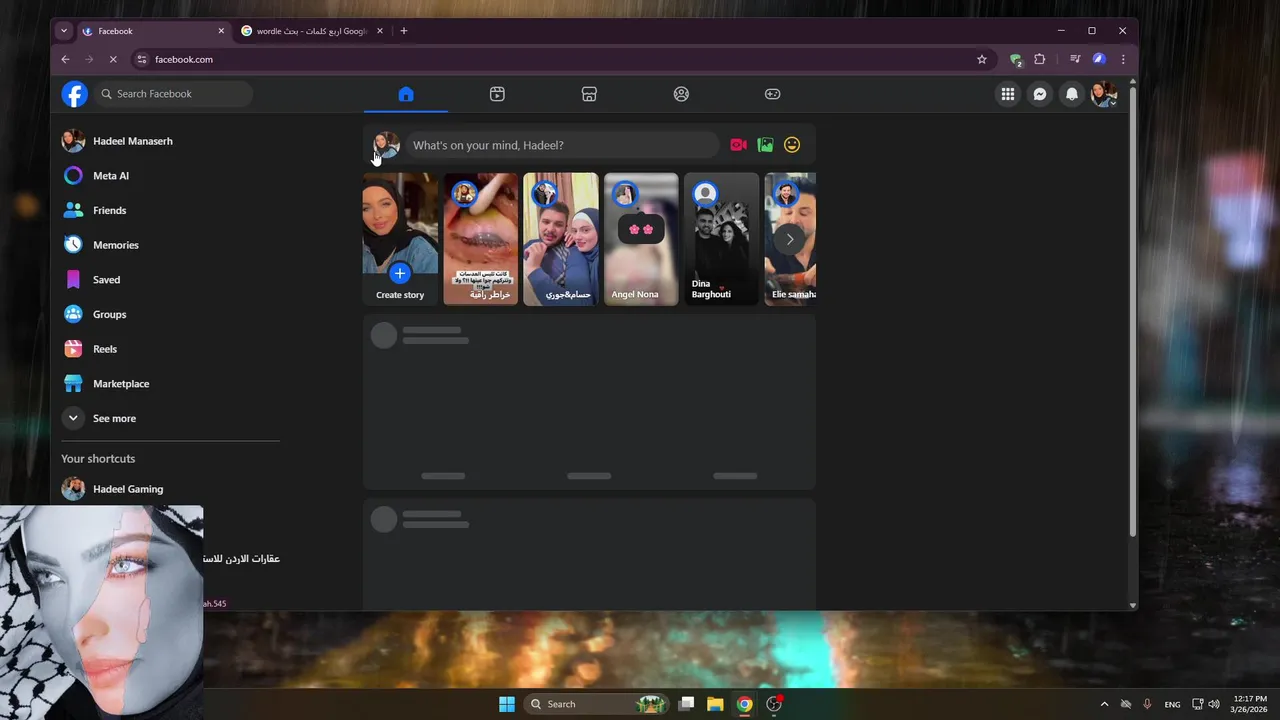Open the taskbar clock and date
The height and width of the screenshot is (720, 1280).
tap(1250, 704)
